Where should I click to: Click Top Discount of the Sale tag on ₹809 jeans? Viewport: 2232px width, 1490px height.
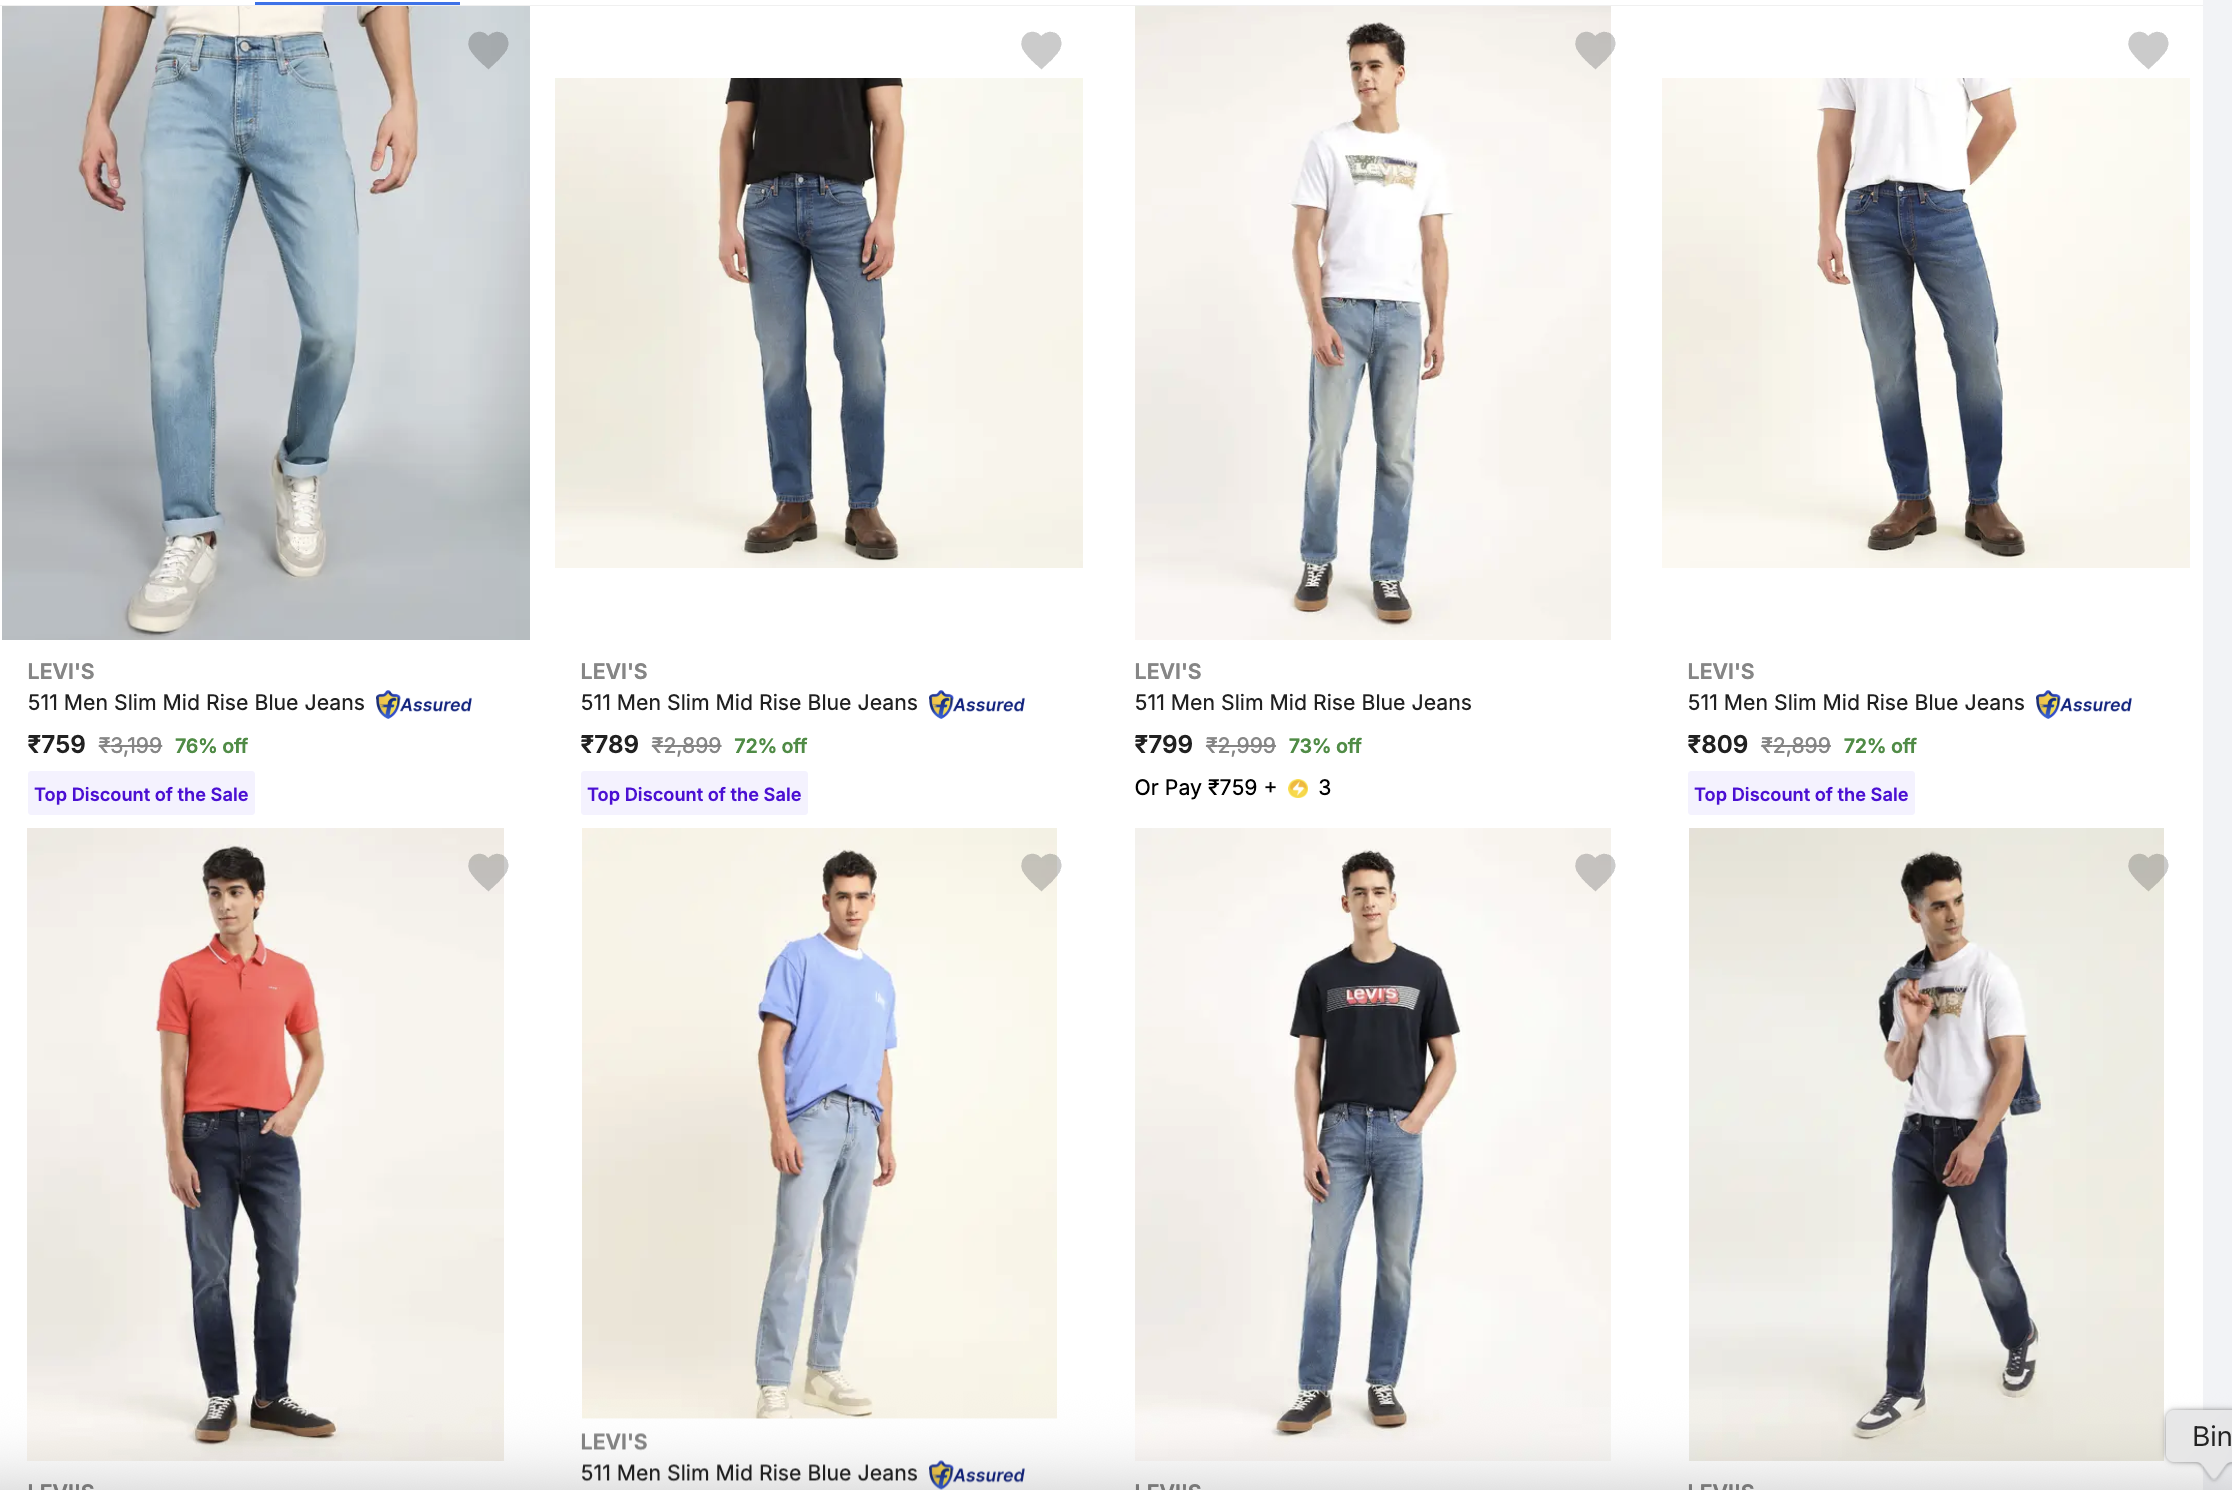(1801, 794)
